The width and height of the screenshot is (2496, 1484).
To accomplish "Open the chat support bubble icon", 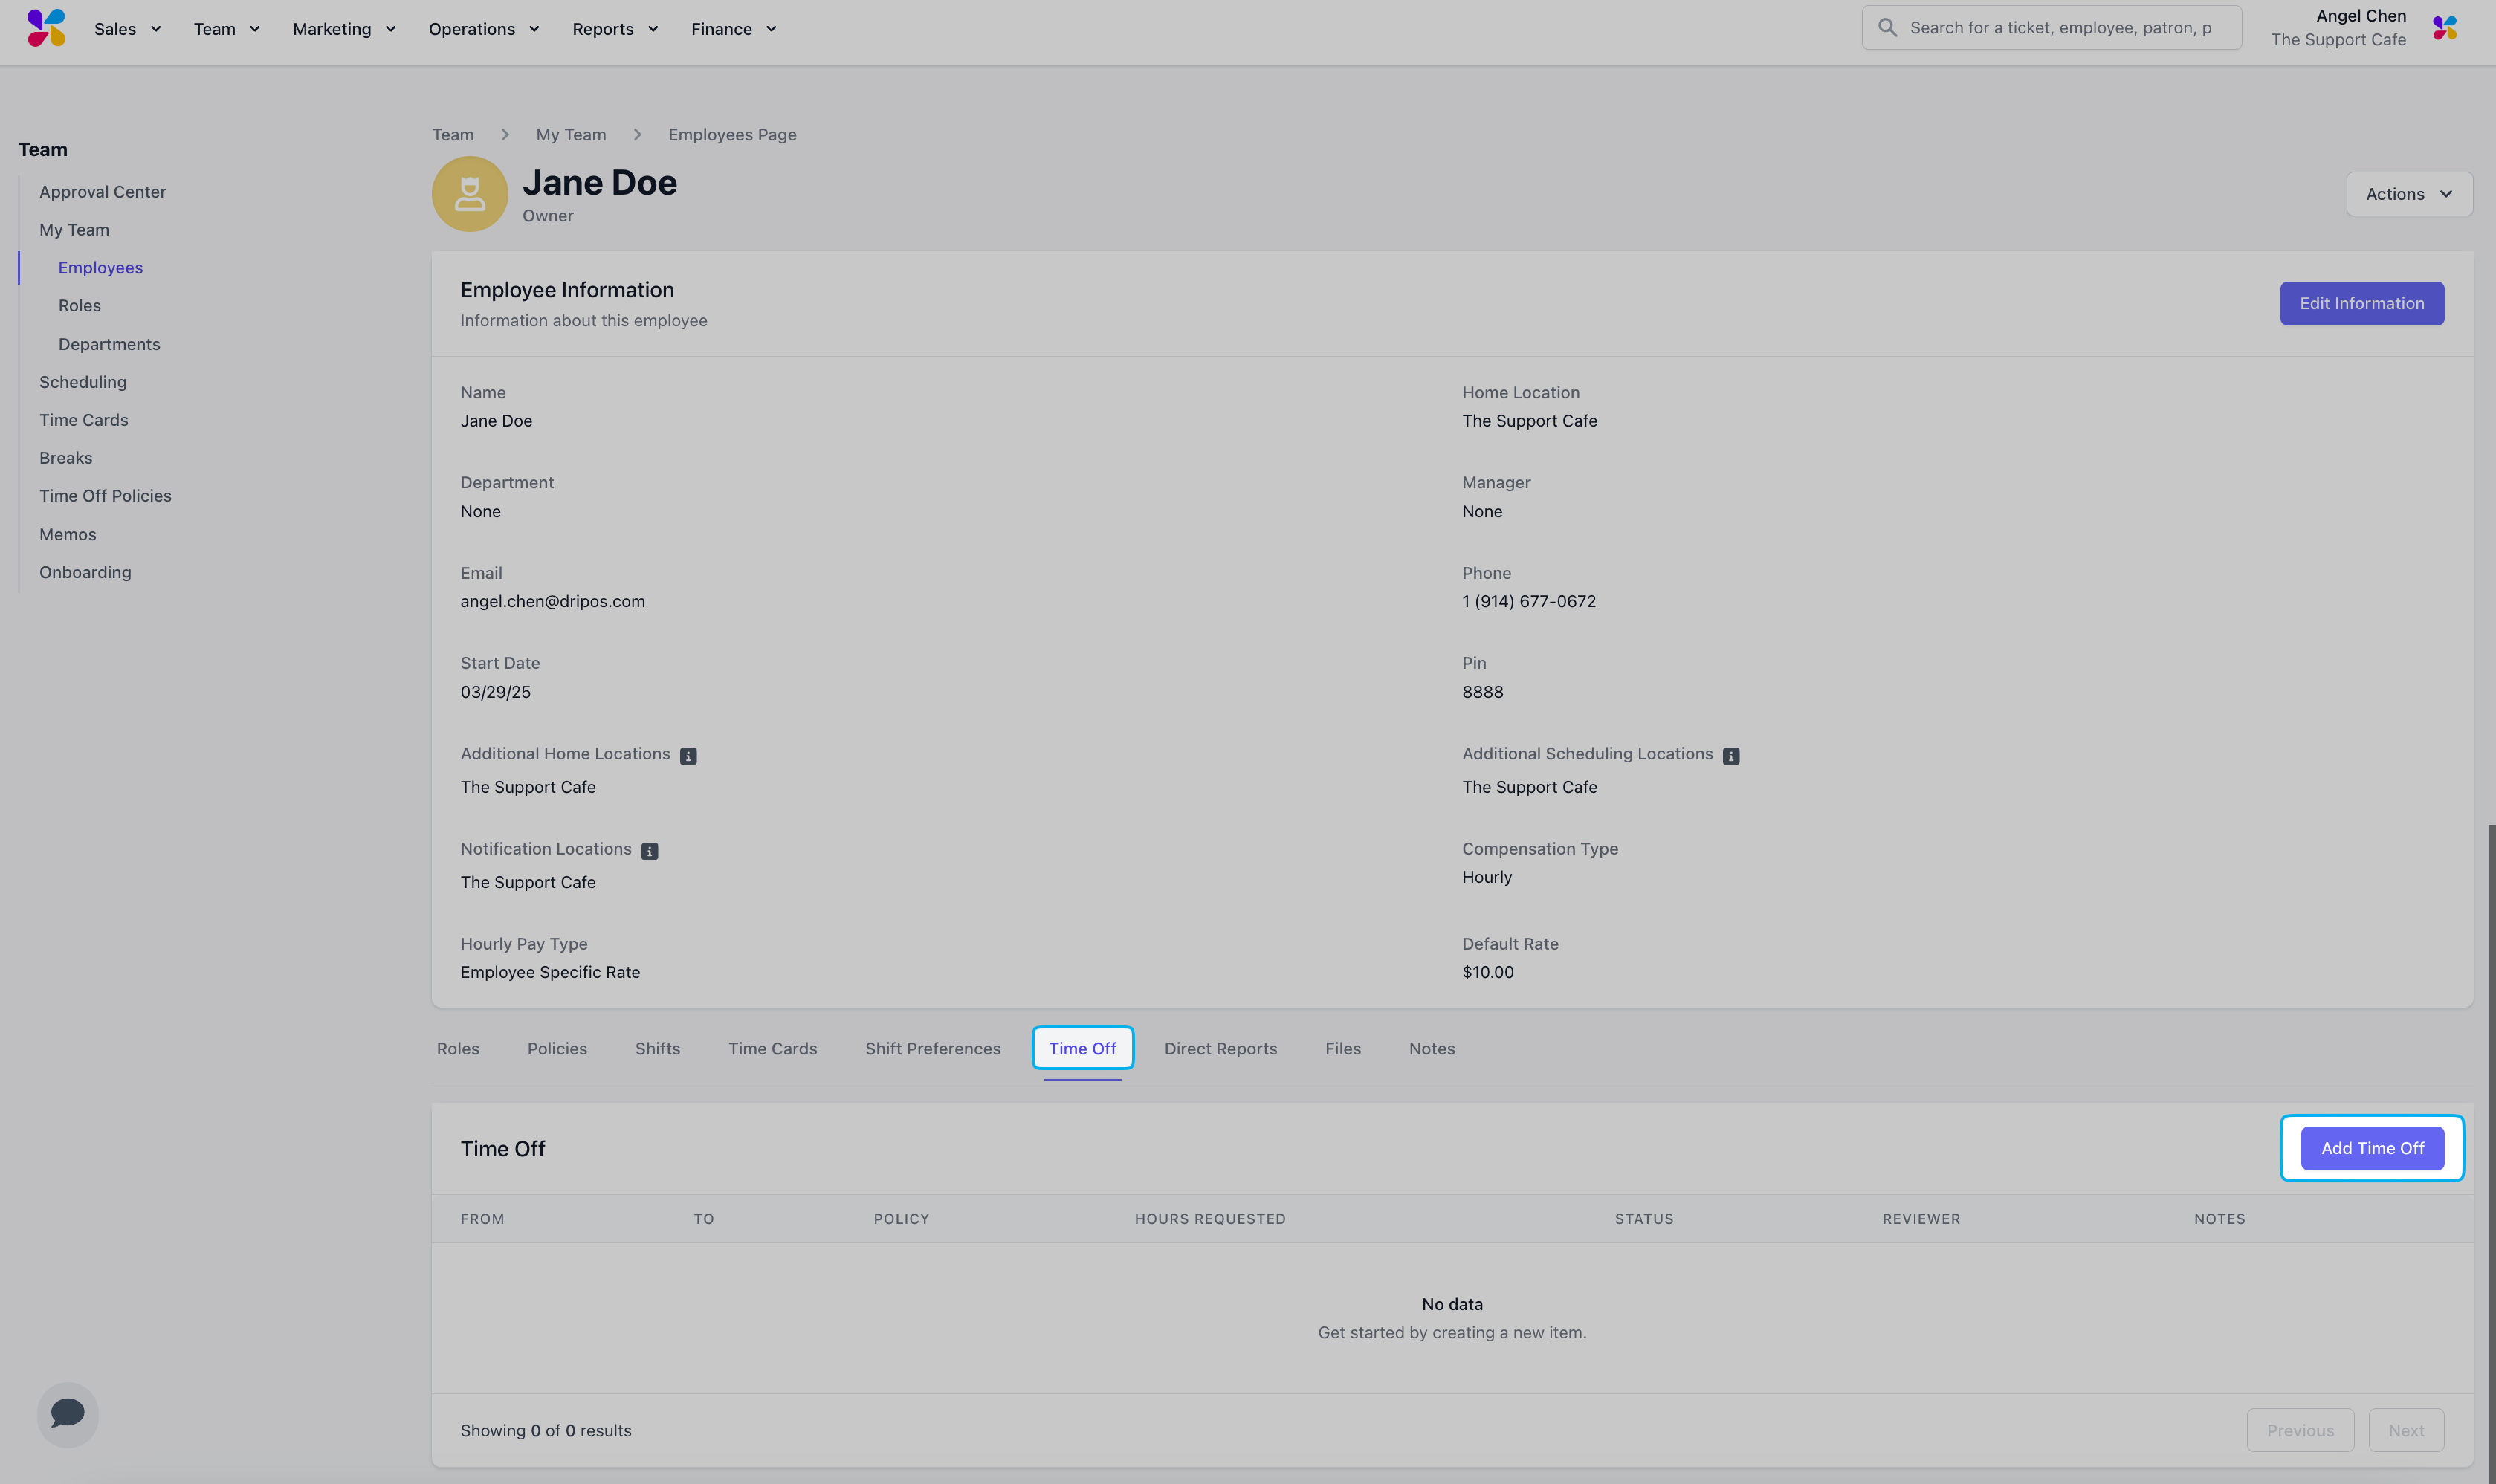I will [68, 1413].
